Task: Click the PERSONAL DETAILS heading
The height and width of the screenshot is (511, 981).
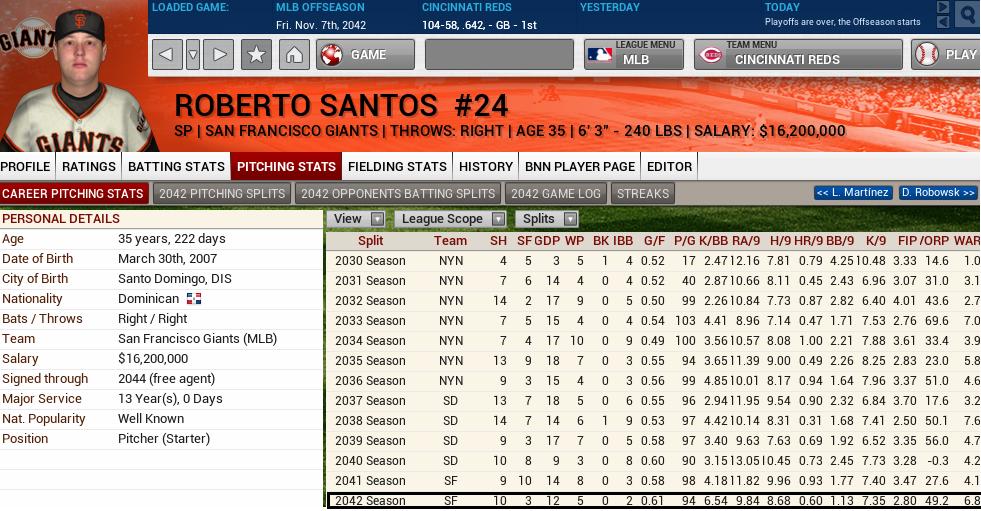Action: [61, 218]
